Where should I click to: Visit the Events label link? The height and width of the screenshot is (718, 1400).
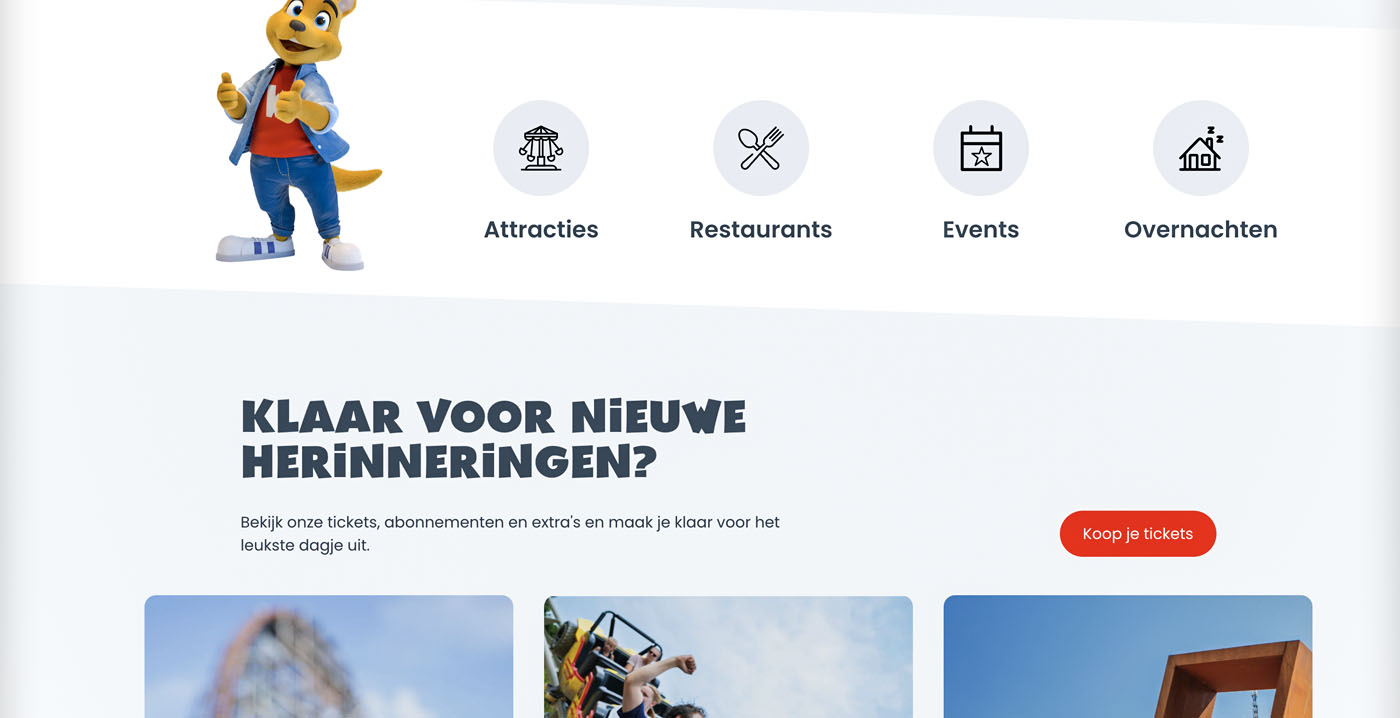981,229
